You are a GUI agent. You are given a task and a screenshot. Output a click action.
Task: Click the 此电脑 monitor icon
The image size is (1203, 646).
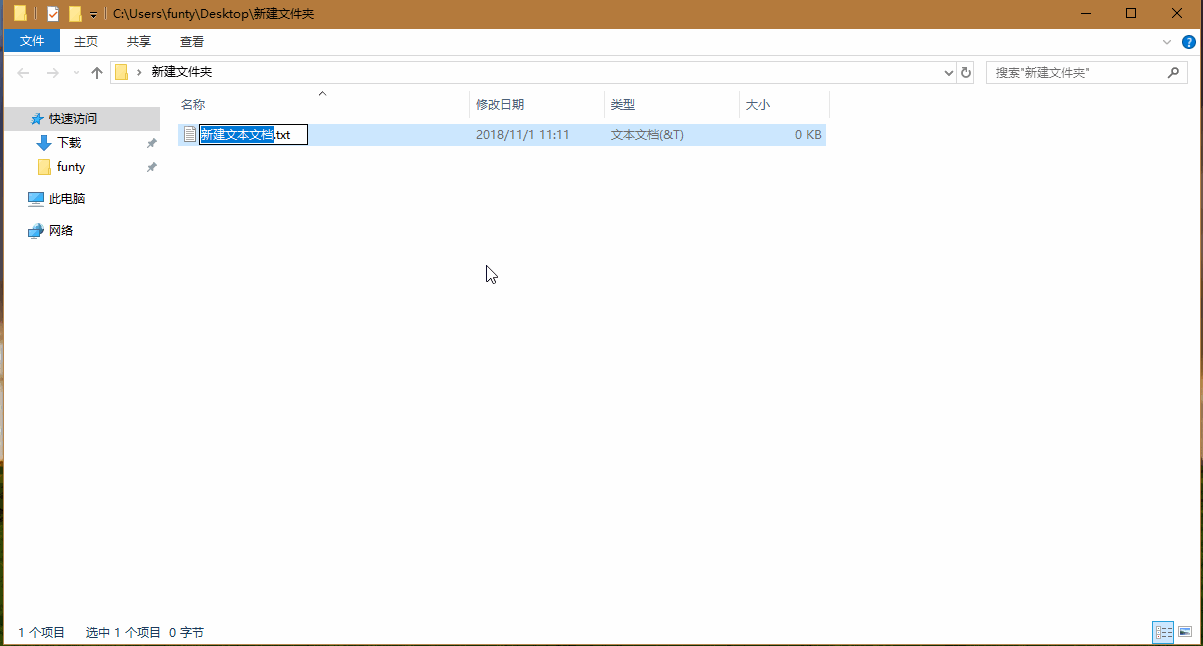coord(36,198)
